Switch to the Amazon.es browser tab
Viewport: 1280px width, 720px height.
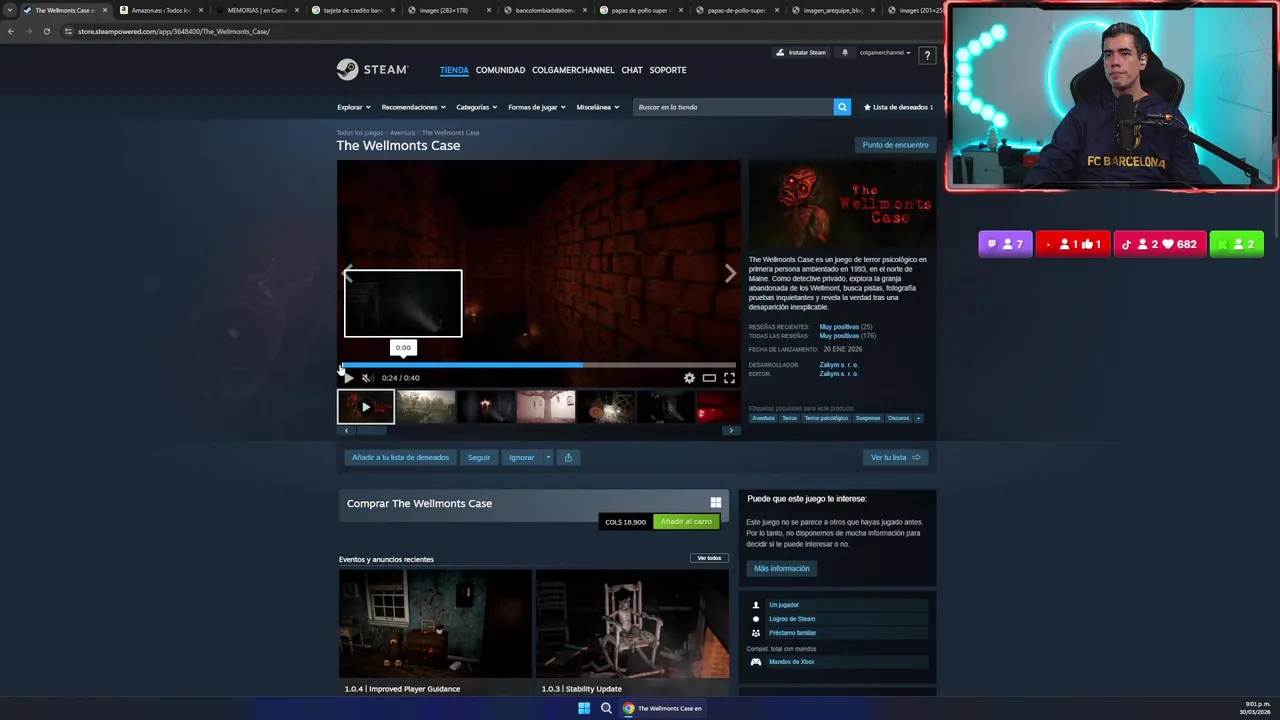[160, 10]
